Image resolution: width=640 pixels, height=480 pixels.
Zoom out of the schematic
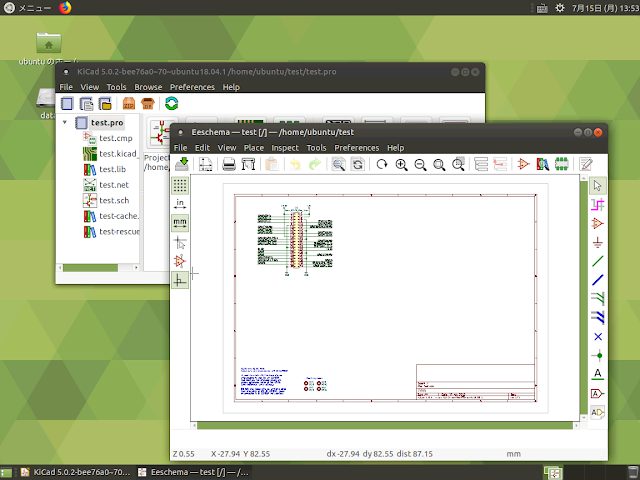[420, 164]
